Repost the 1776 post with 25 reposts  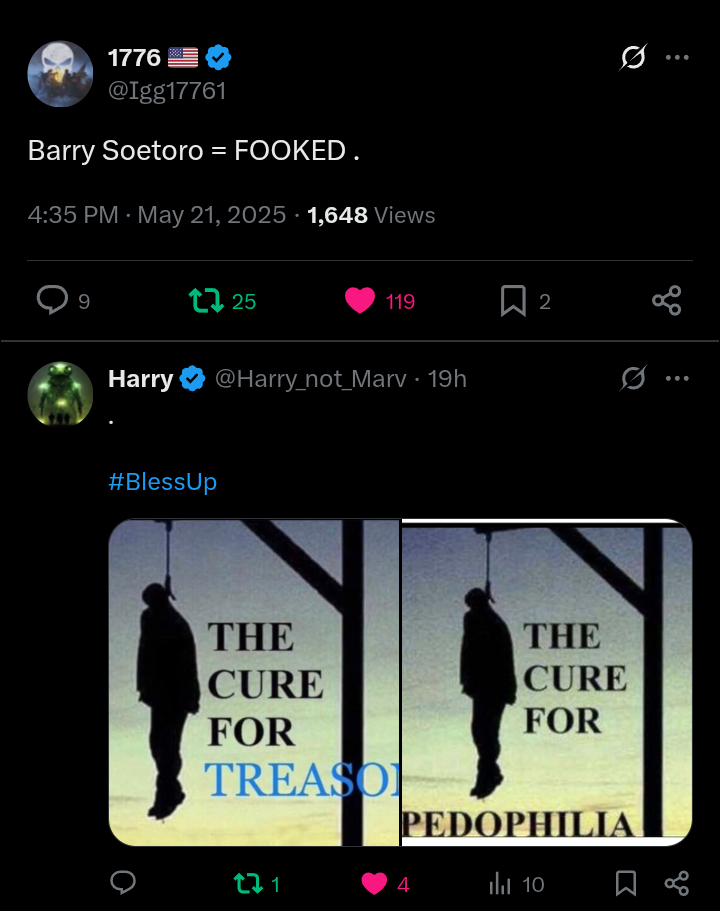click(x=207, y=300)
